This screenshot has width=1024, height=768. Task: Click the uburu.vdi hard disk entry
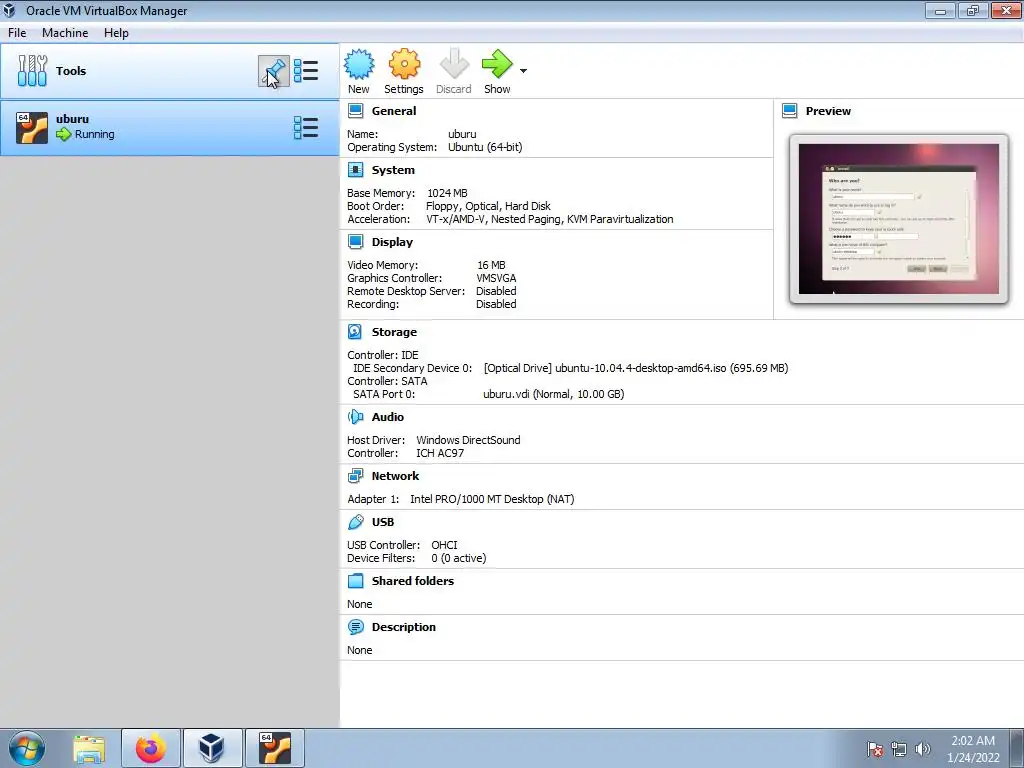[x=554, y=394]
